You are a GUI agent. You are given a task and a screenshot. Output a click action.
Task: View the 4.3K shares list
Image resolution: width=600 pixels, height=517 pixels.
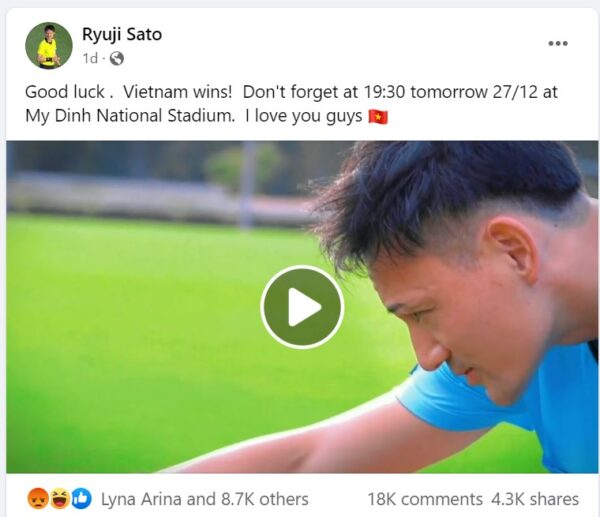pyautogui.click(x=535, y=499)
